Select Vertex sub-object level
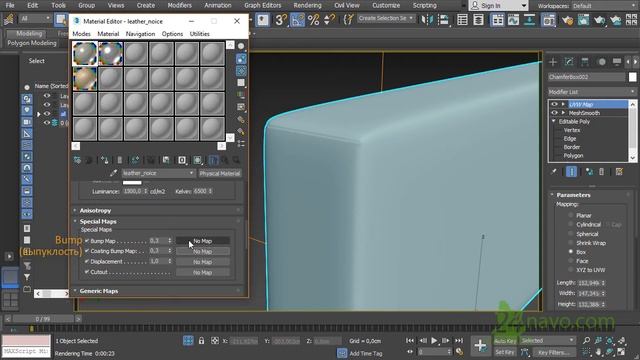The width and height of the screenshot is (640, 360). pos(572,130)
